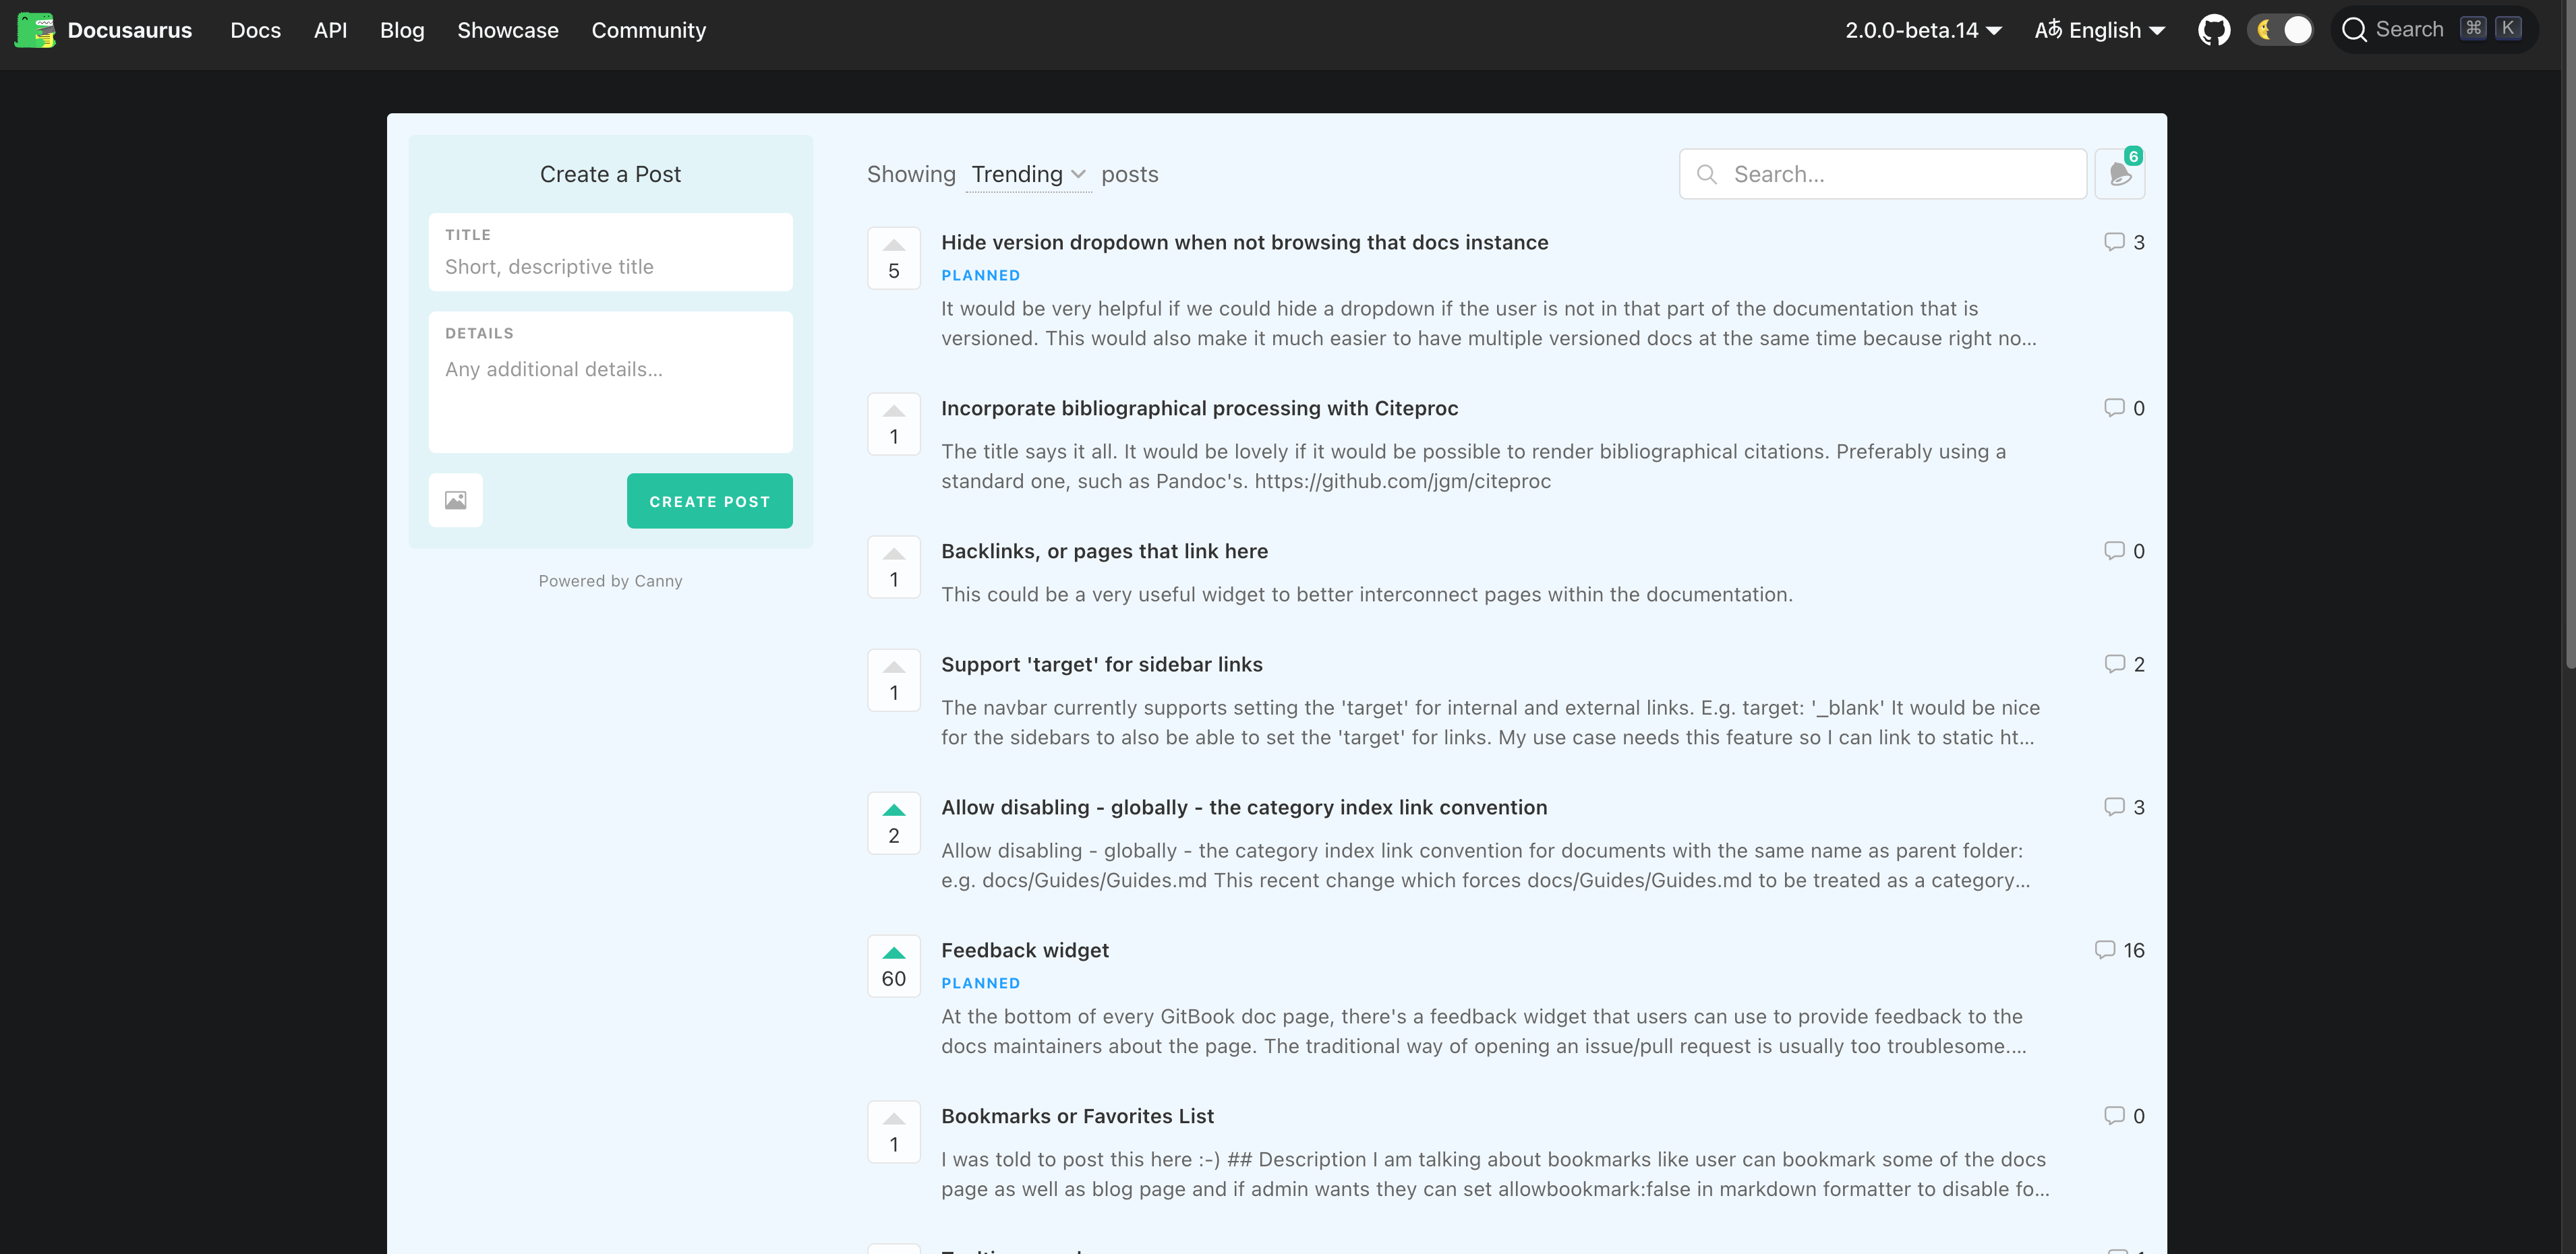
Task: Open comments icon for Bookmarks post
Action: (x=2114, y=1116)
